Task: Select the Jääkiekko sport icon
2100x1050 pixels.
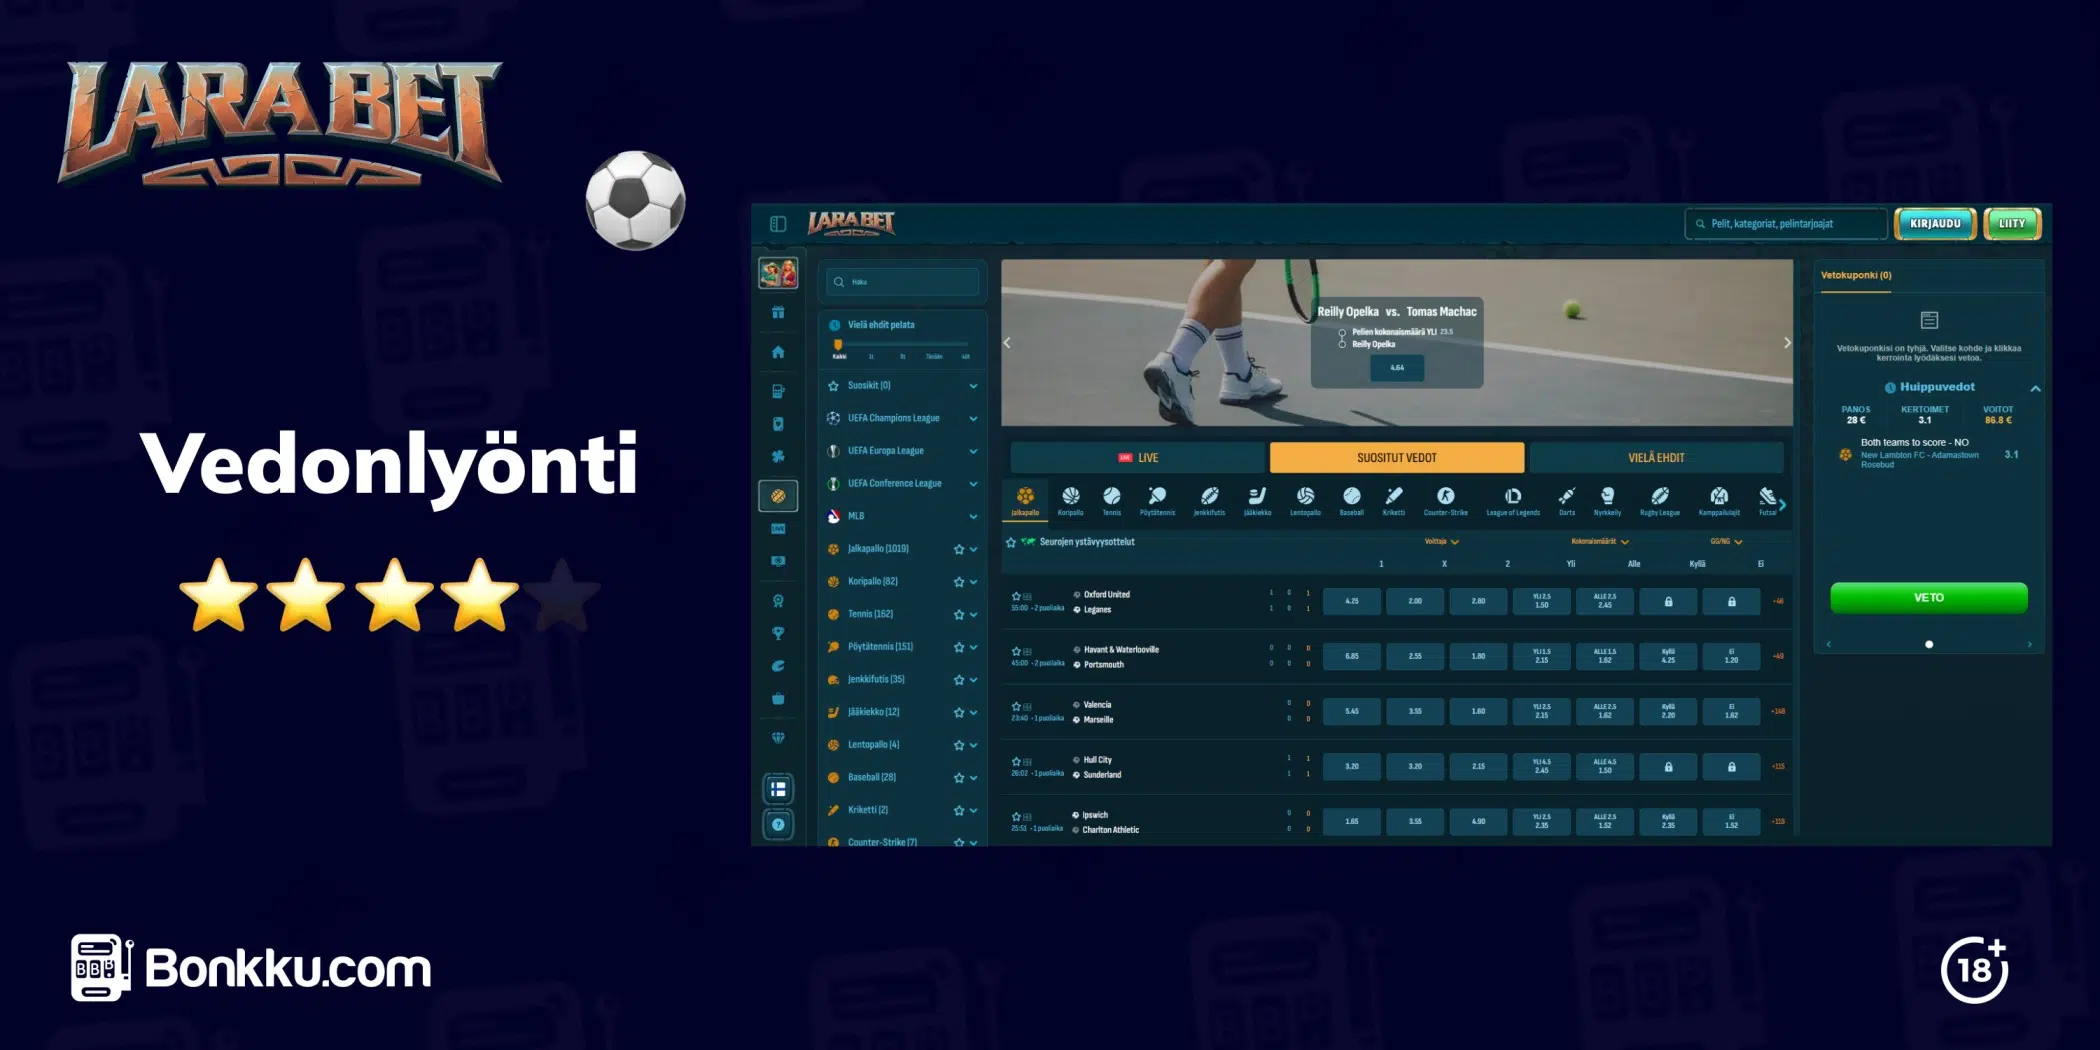Action: [x=1257, y=501]
